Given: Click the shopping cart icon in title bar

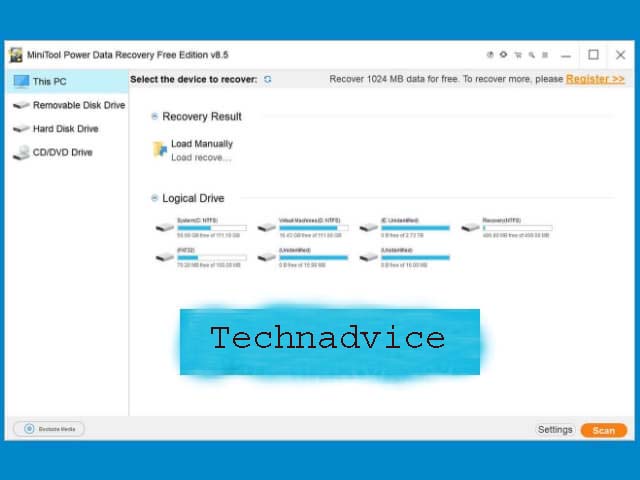Looking at the screenshot, I should [518, 55].
